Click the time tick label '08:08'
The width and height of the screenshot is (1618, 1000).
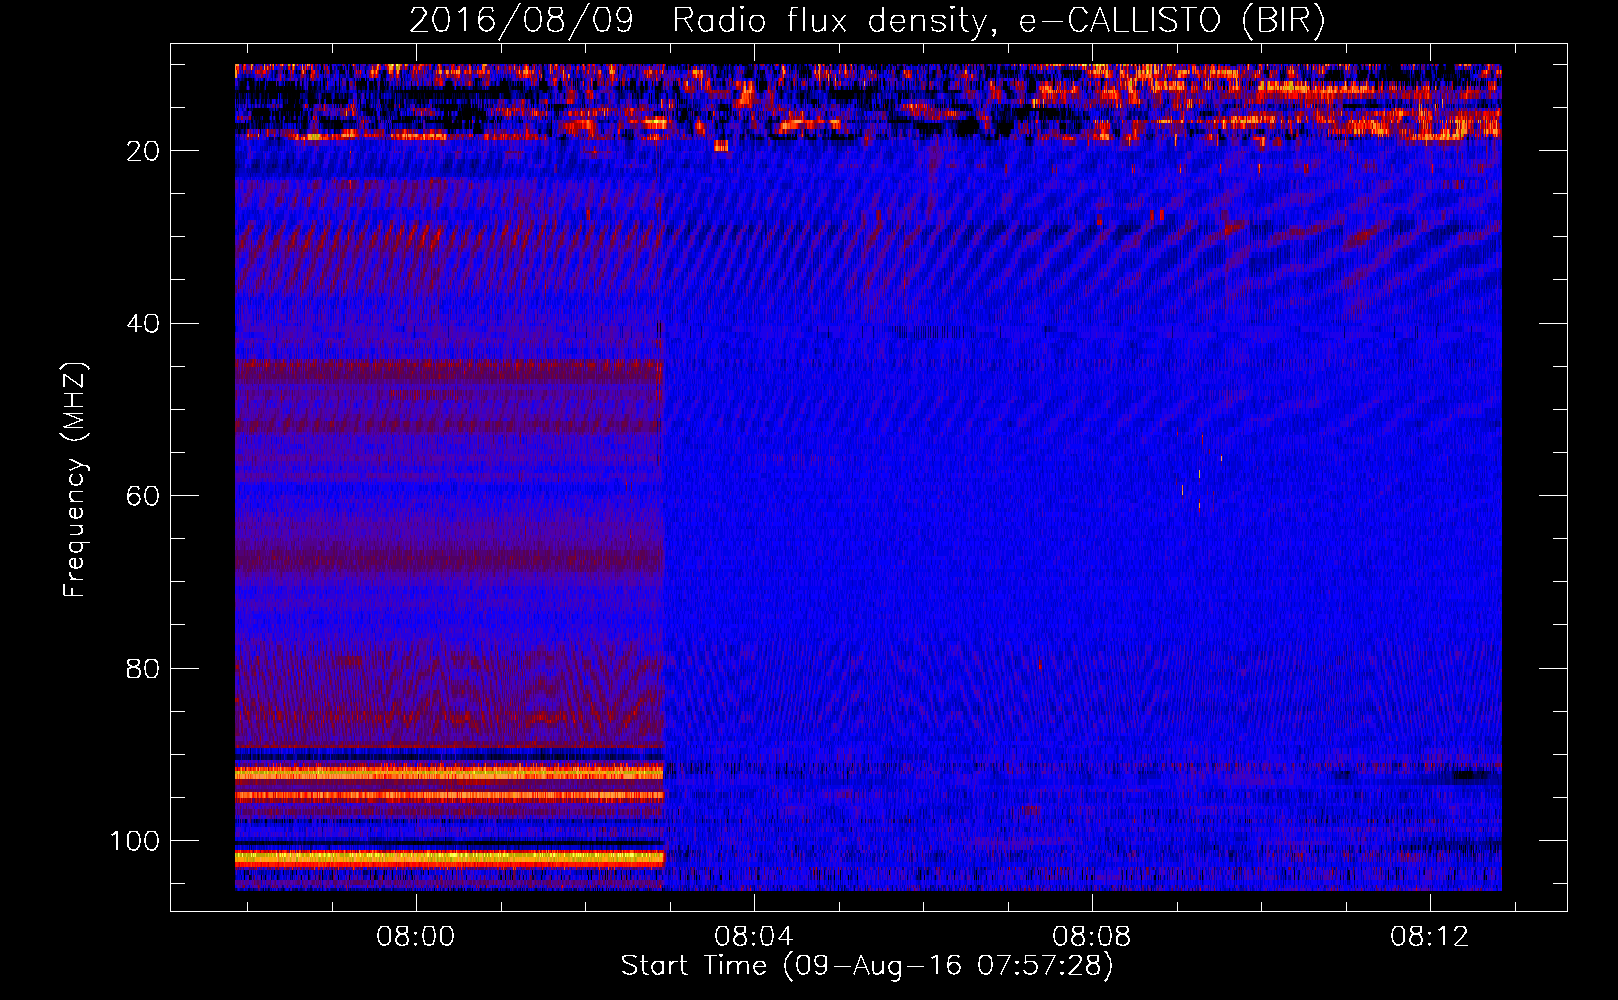click(1092, 937)
